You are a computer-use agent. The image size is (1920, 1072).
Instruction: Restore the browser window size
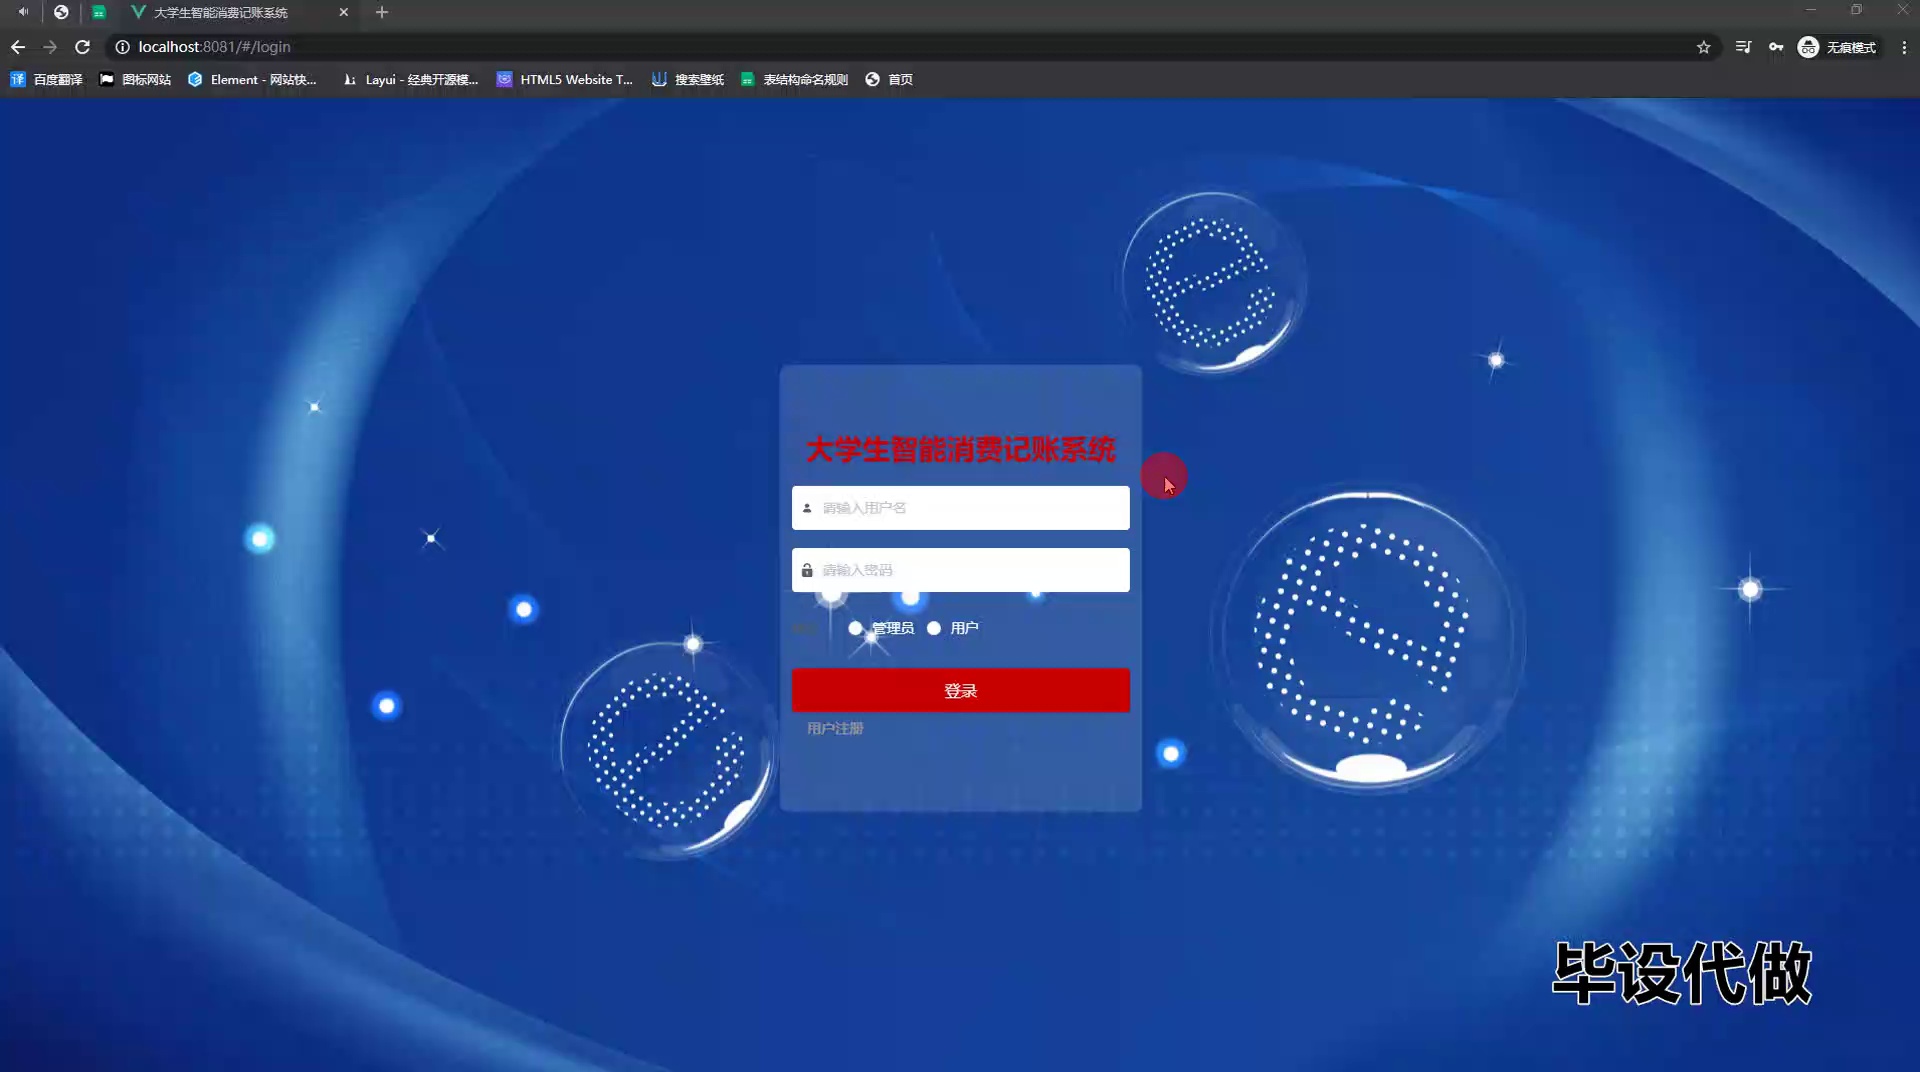click(x=1856, y=10)
